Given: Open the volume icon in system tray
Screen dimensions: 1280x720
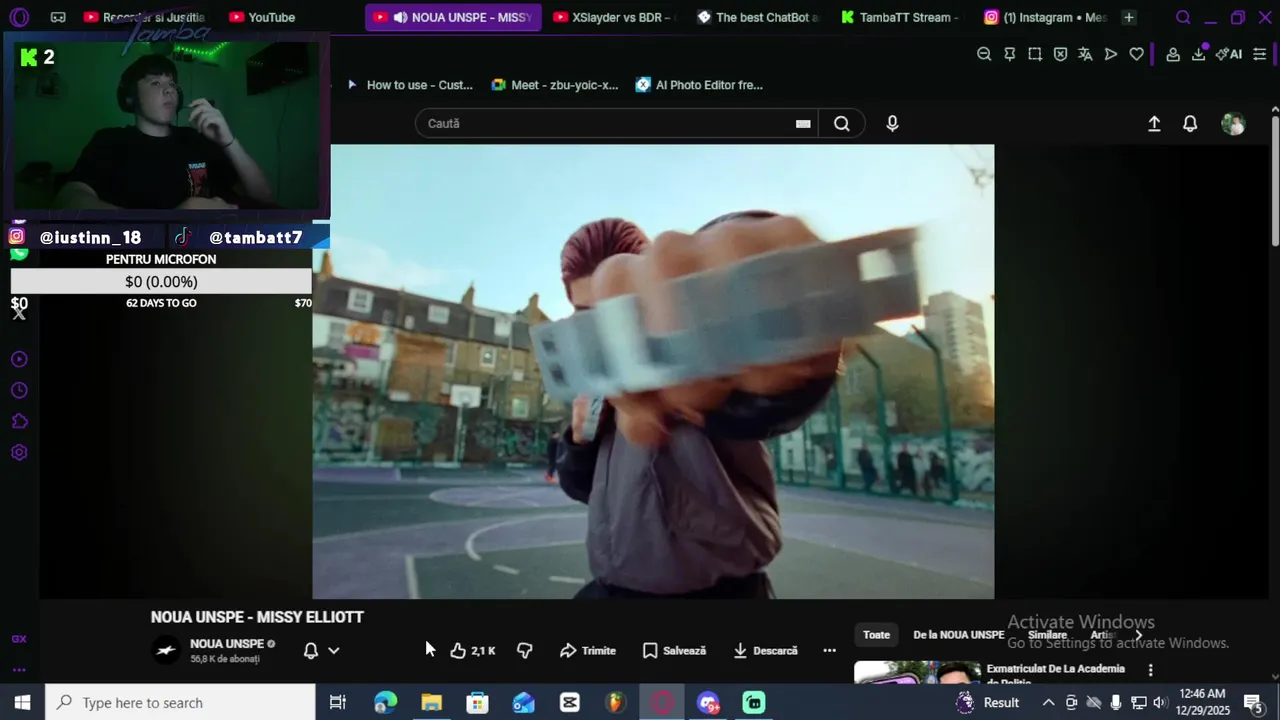Looking at the screenshot, I should click(x=1160, y=703).
